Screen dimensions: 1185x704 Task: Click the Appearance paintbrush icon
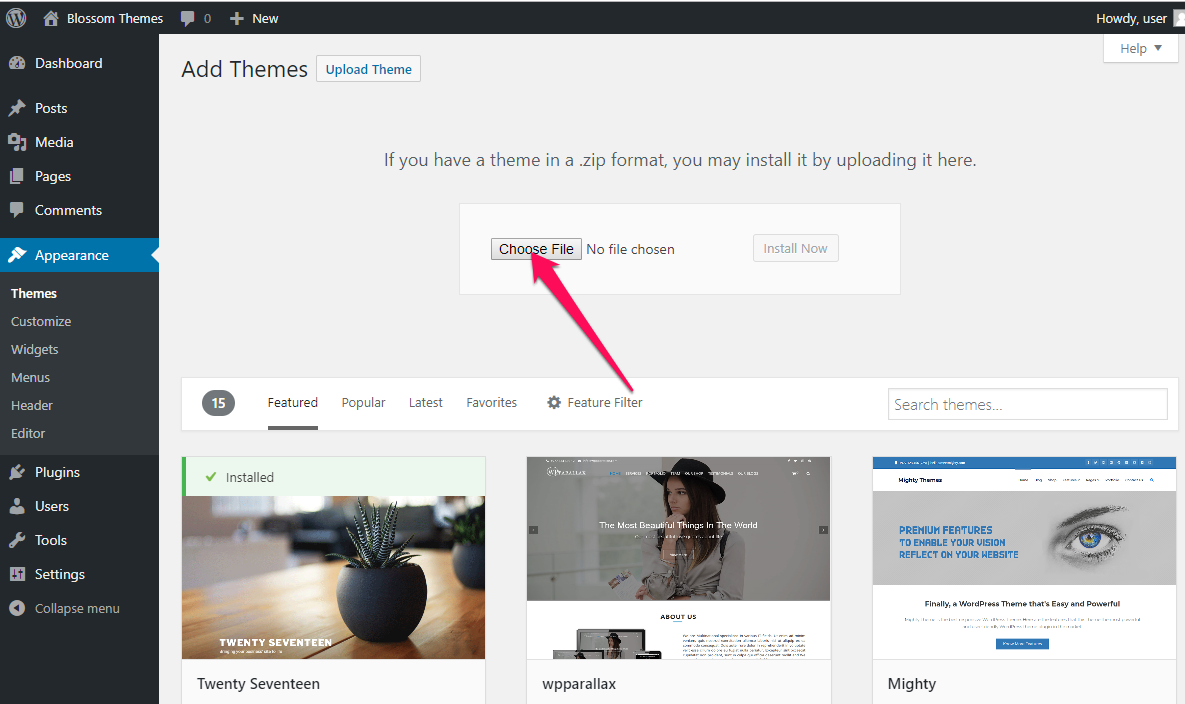(17, 255)
